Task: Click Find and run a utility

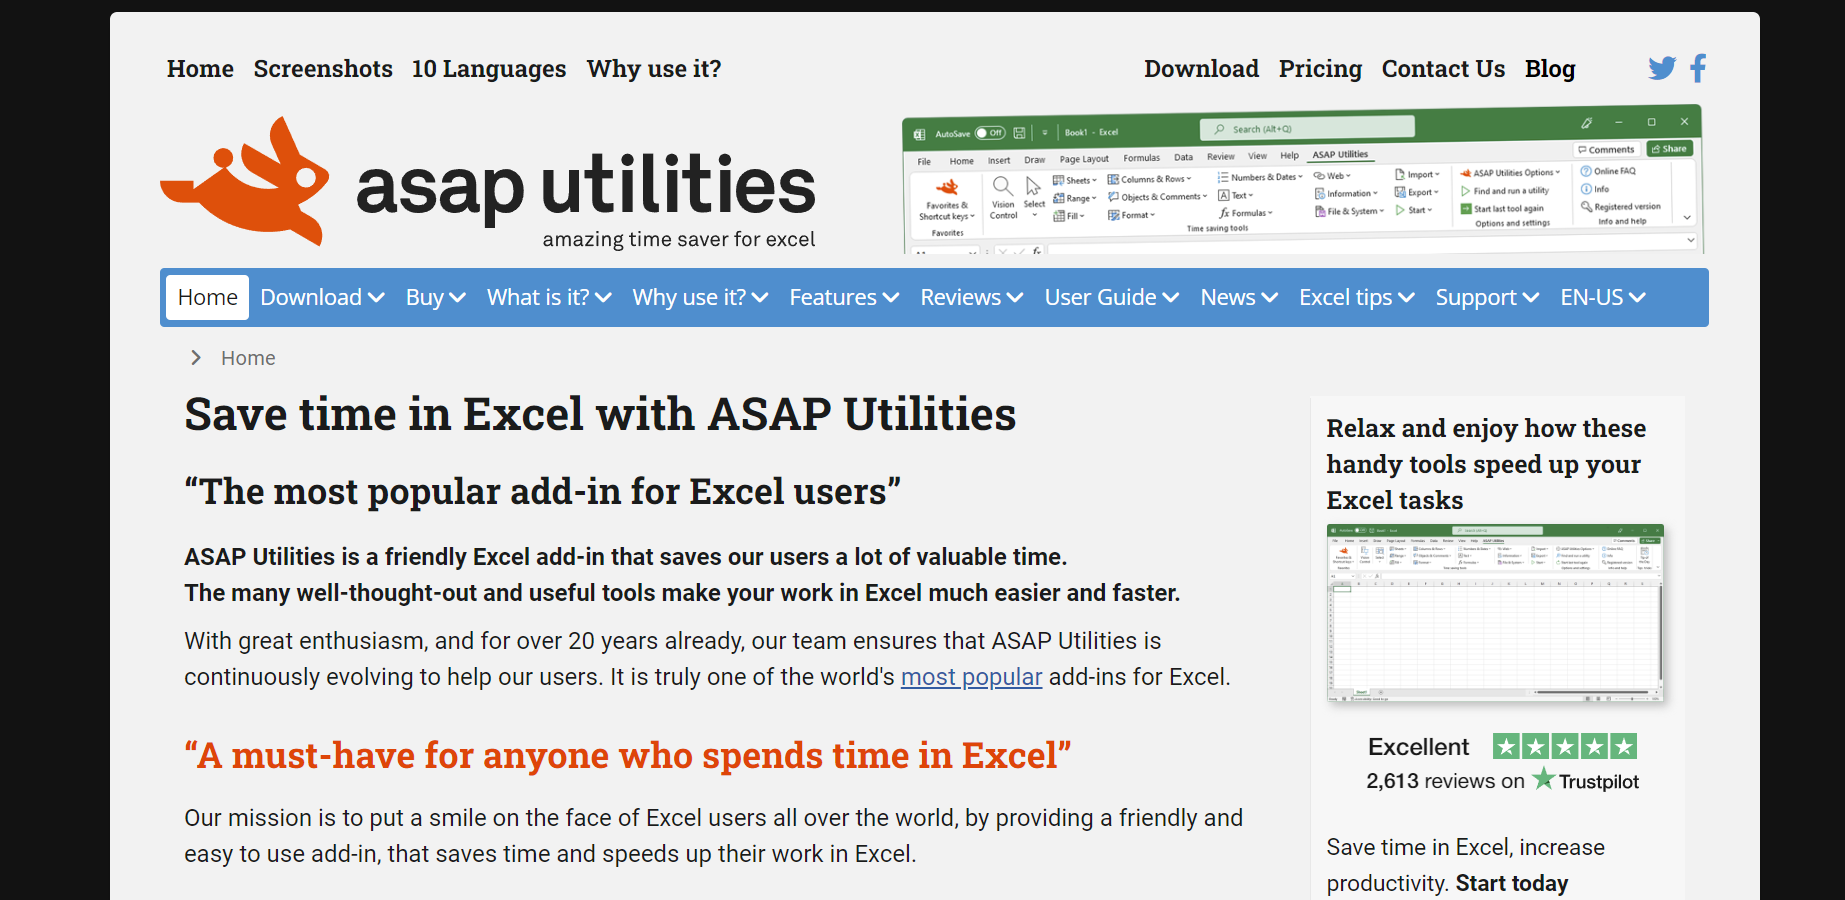Action: [x=1508, y=189]
